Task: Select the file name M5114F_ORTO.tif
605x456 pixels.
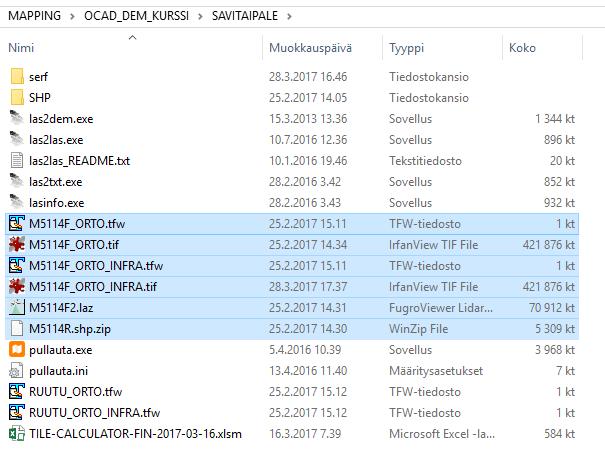Action: (x=74, y=245)
